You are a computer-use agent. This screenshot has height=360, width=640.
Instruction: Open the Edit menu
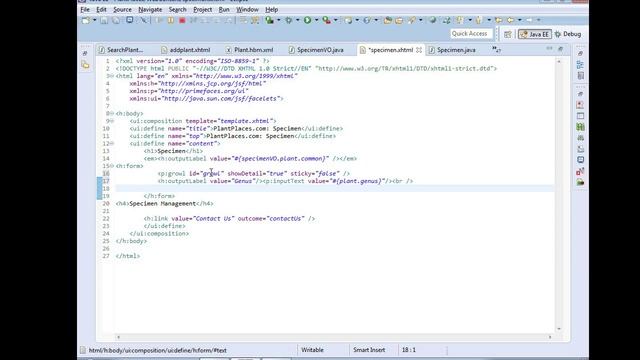pyautogui.click(x=101, y=9)
